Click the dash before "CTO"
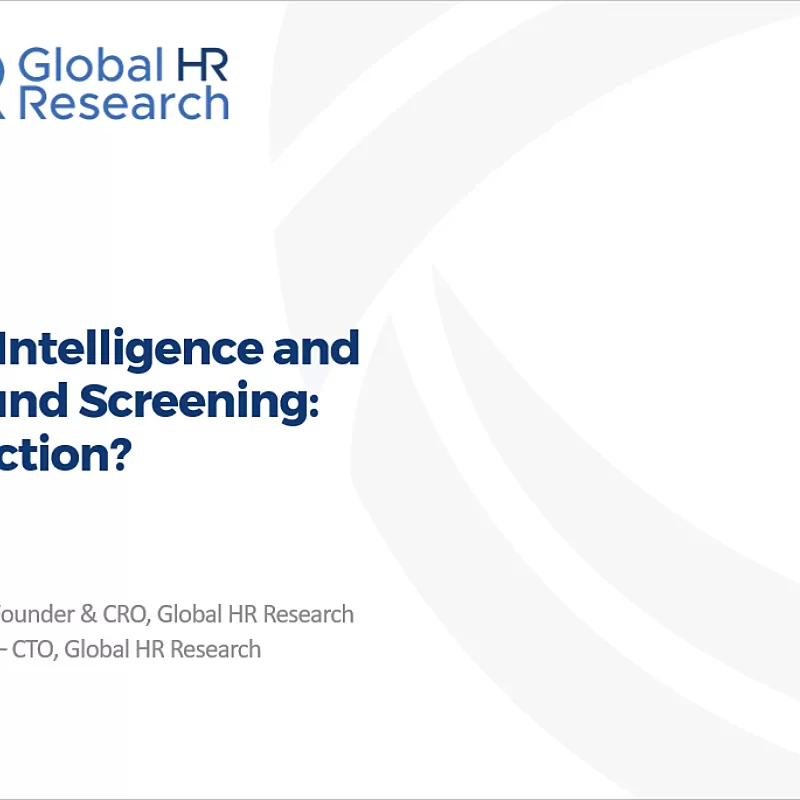Screen dimensions: 800x800 coord(5,650)
